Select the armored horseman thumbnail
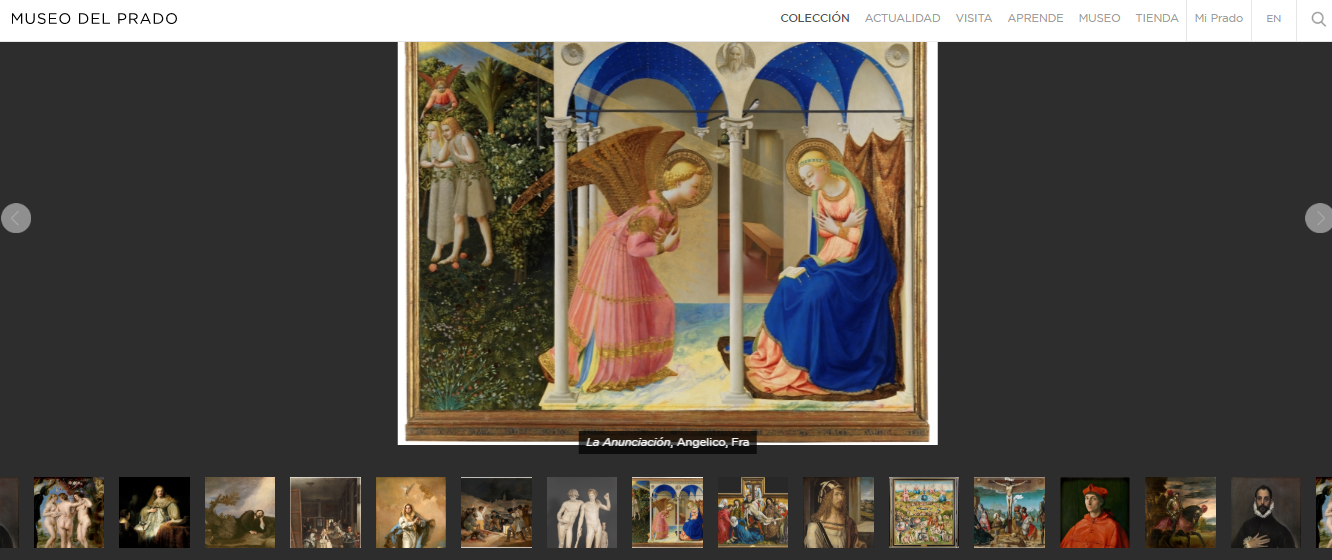 1180,512
